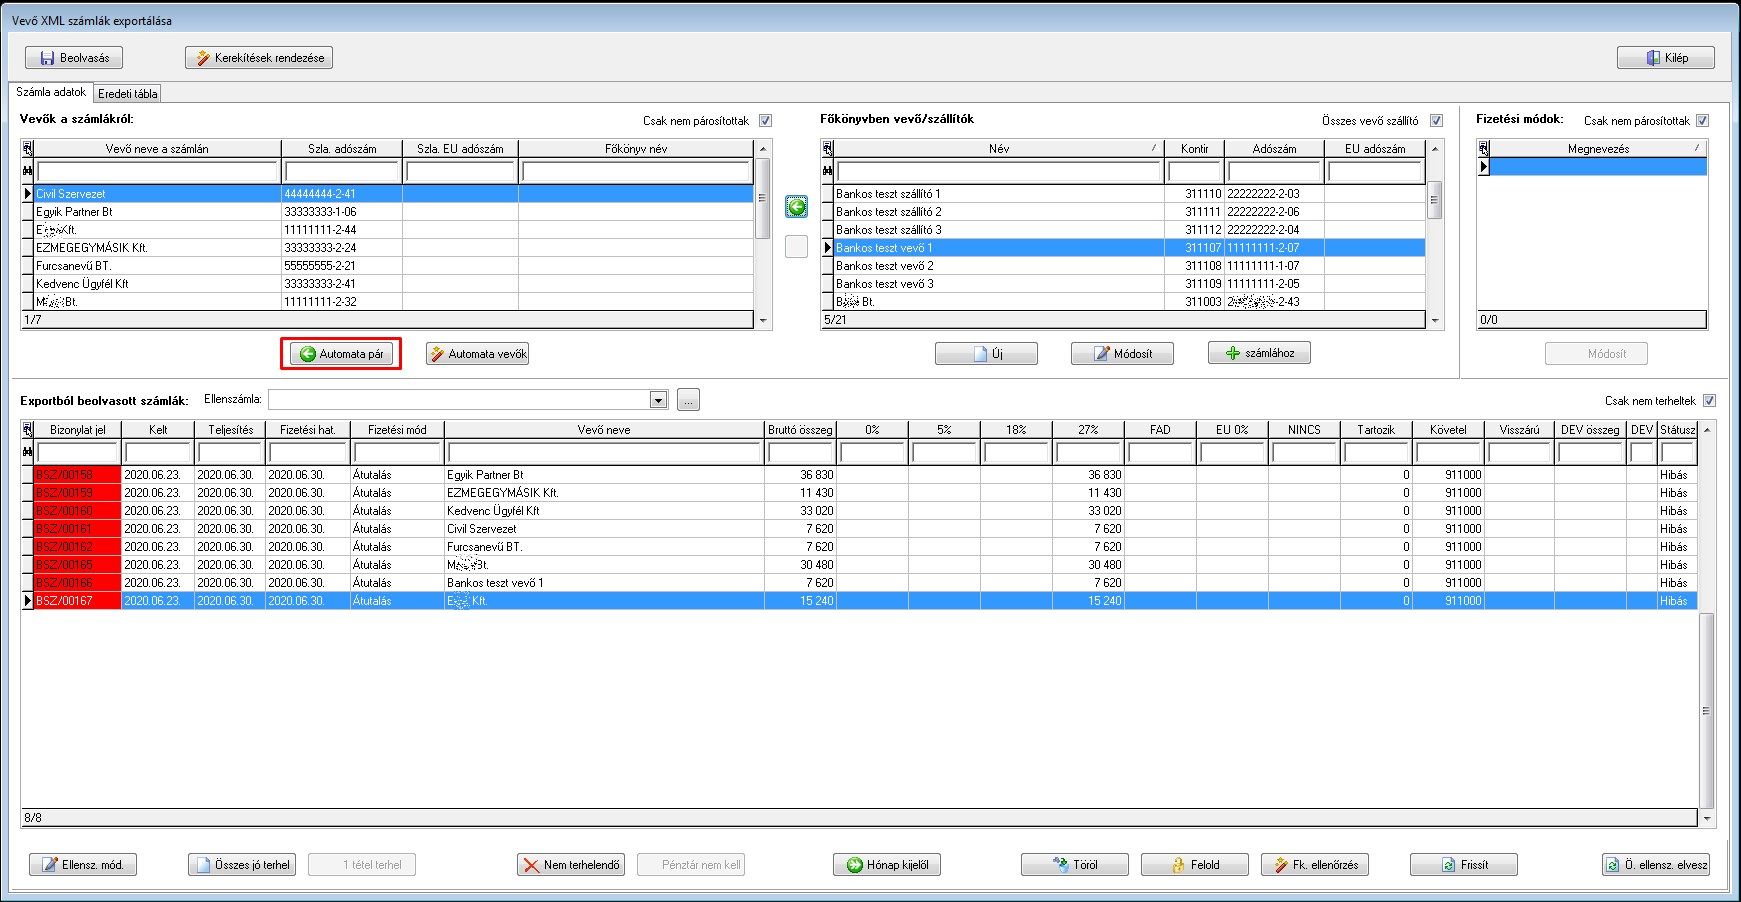Image resolution: width=1741 pixels, height=902 pixels.
Task: Click the grid options icon in the Exportból table corner
Action: [x=28, y=430]
